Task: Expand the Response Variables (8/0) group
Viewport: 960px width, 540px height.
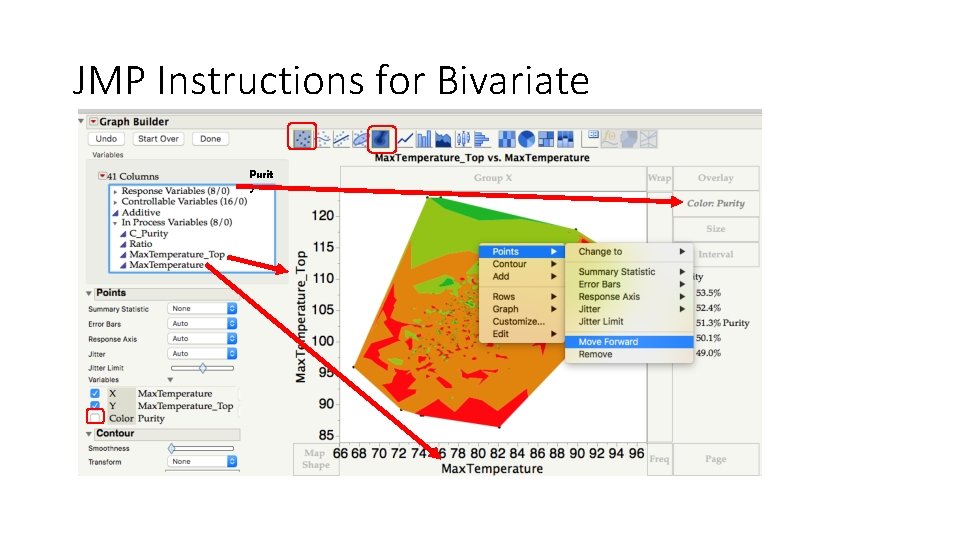Action: tap(115, 191)
